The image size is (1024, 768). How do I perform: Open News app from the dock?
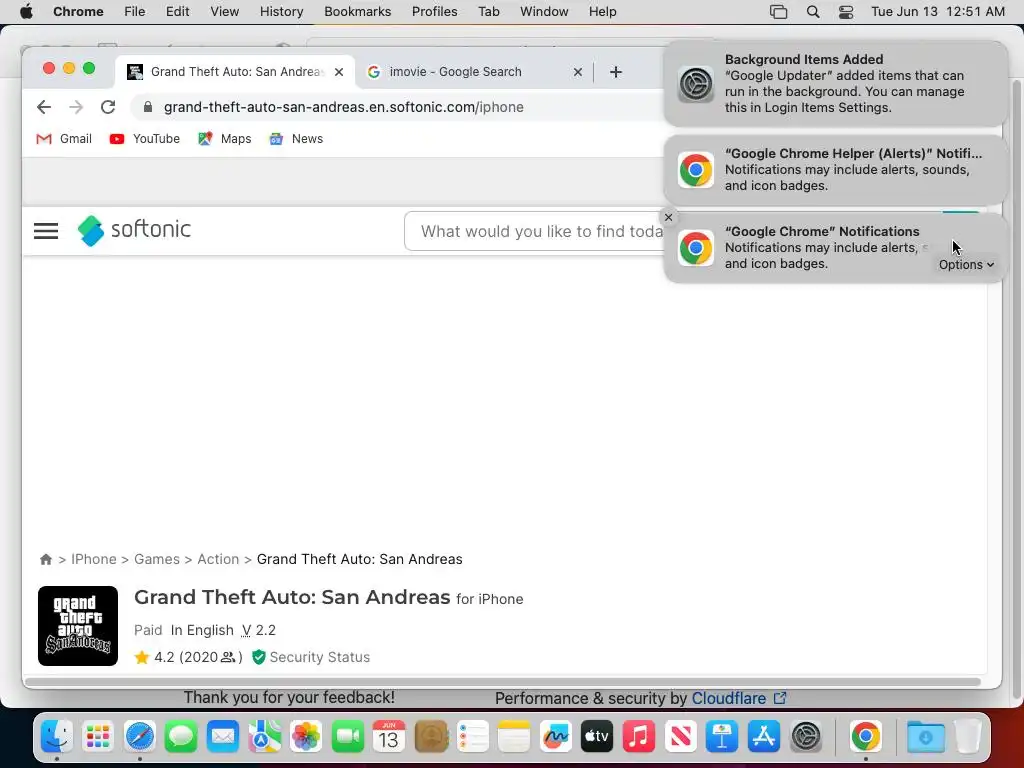pyautogui.click(x=680, y=737)
